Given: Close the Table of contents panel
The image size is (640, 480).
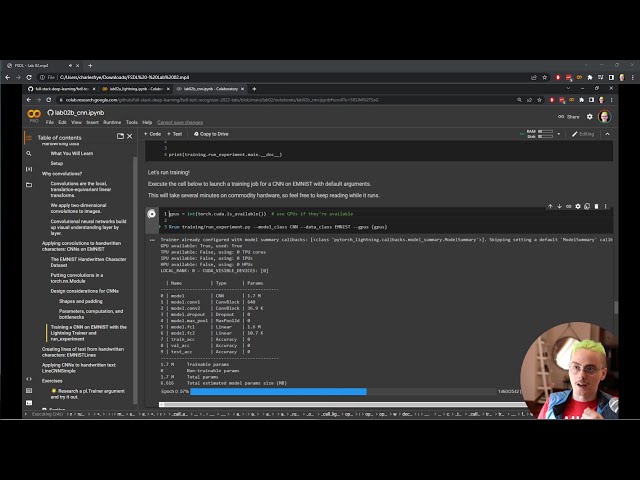Looking at the screenshot, I should (130, 136).
